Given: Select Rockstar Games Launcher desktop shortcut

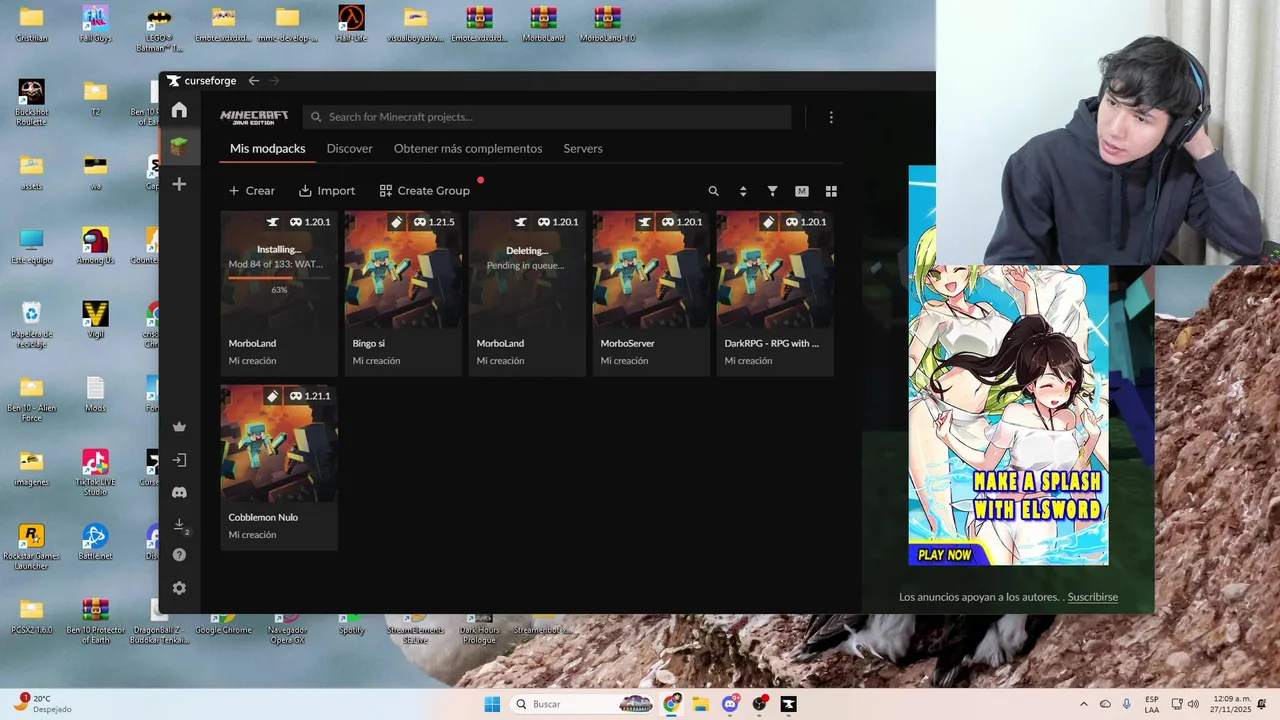Looking at the screenshot, I should [31, 546].
